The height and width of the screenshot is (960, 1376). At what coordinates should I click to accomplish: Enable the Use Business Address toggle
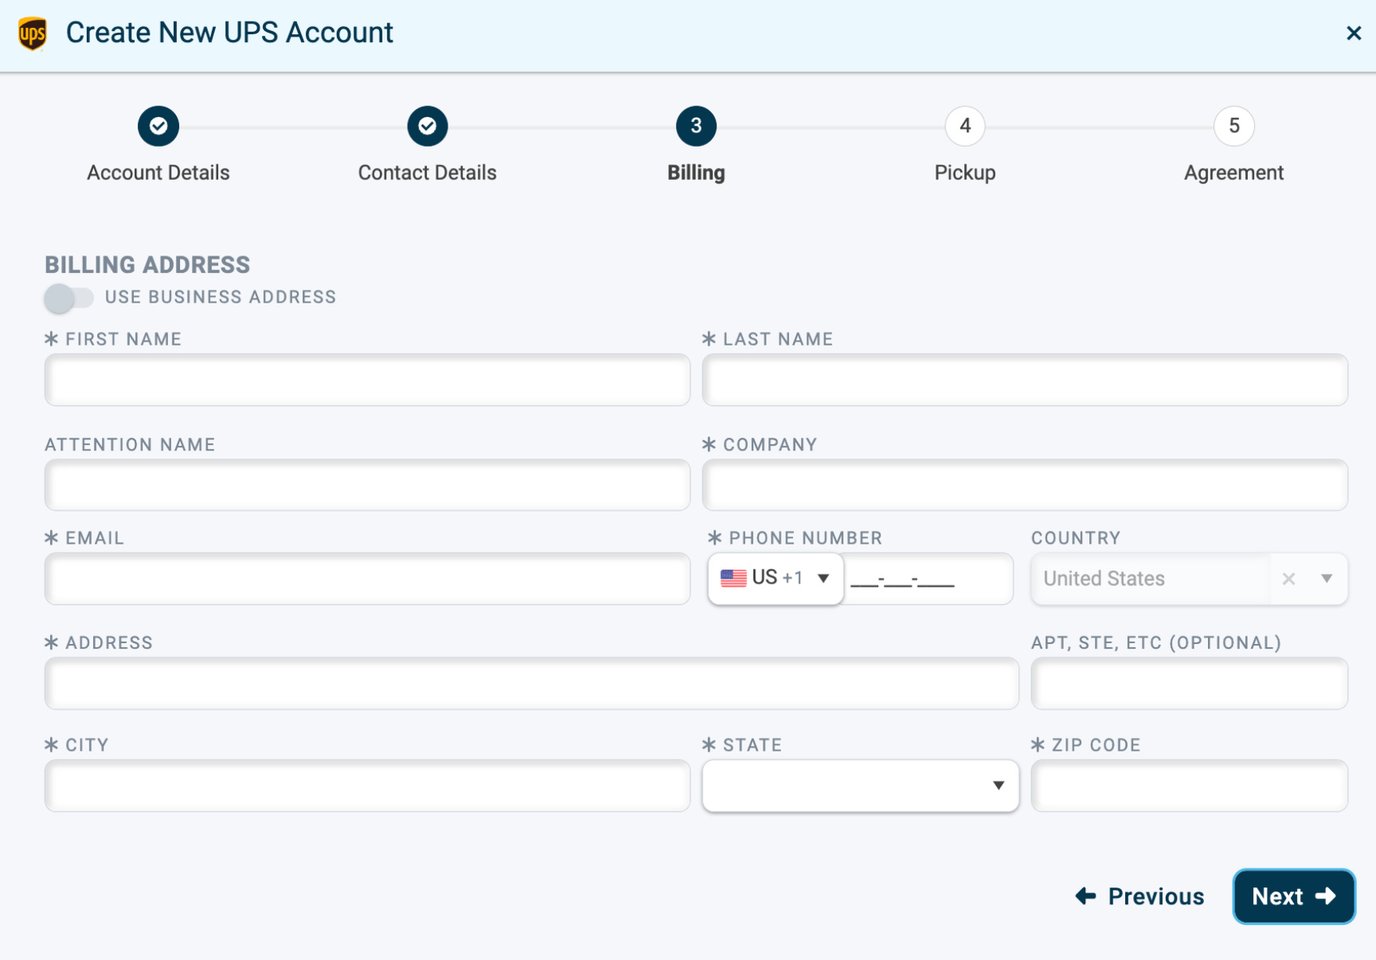(x=68, y=297)
